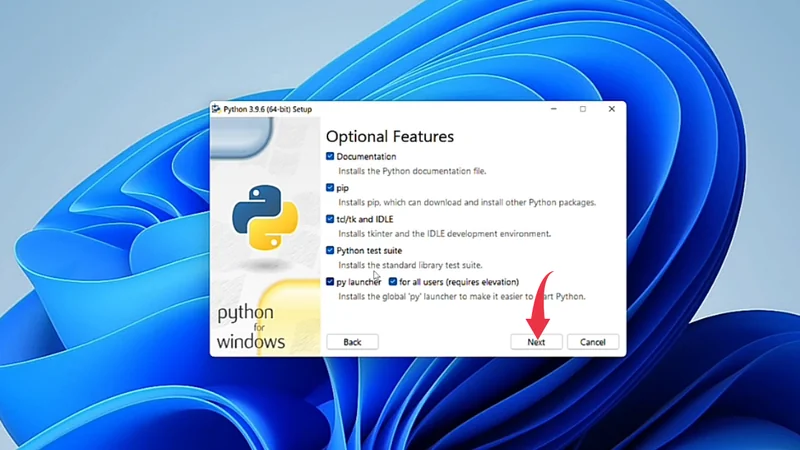
Task: Click the 'Installs the standard library test suite' text
Action: 410,265
